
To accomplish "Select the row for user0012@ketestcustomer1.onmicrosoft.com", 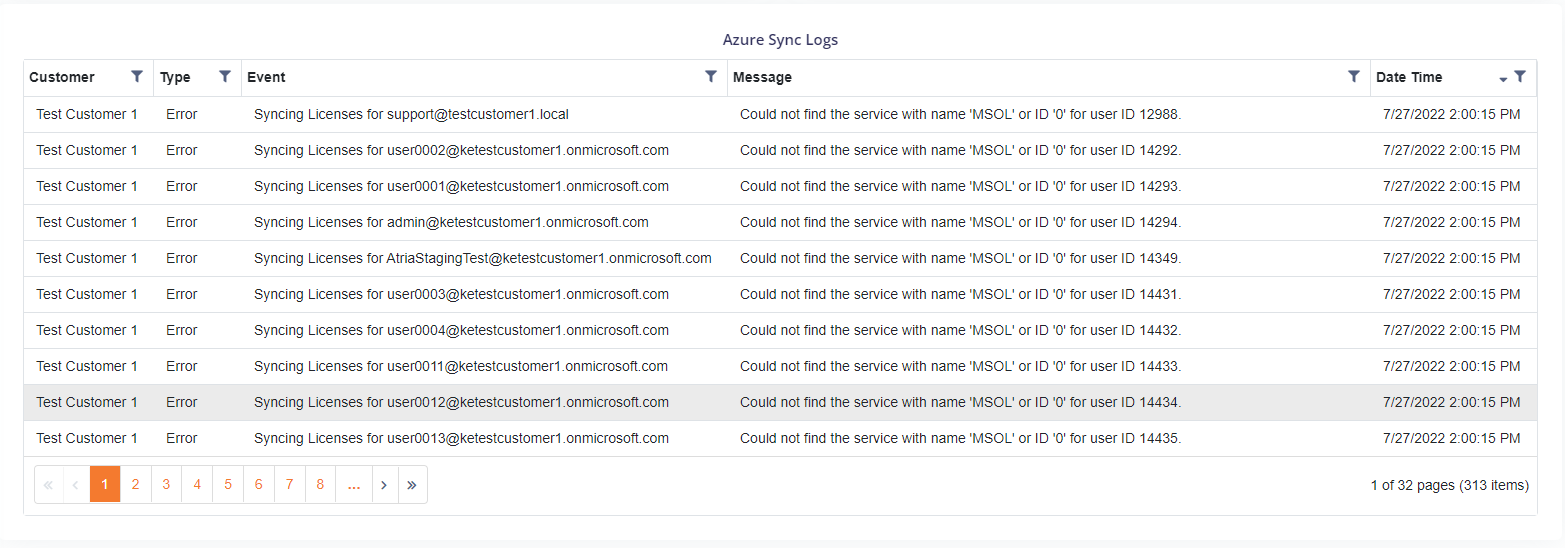I will tap(780, 402).
